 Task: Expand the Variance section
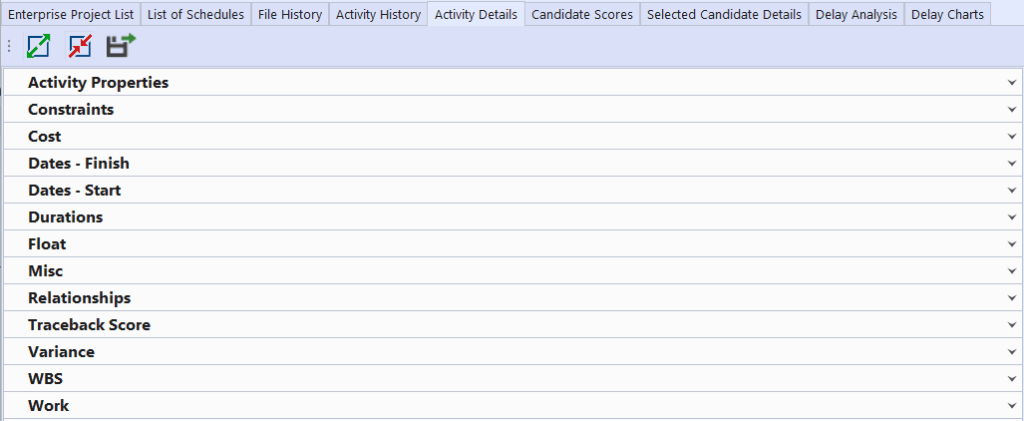[x=61, y=353]
